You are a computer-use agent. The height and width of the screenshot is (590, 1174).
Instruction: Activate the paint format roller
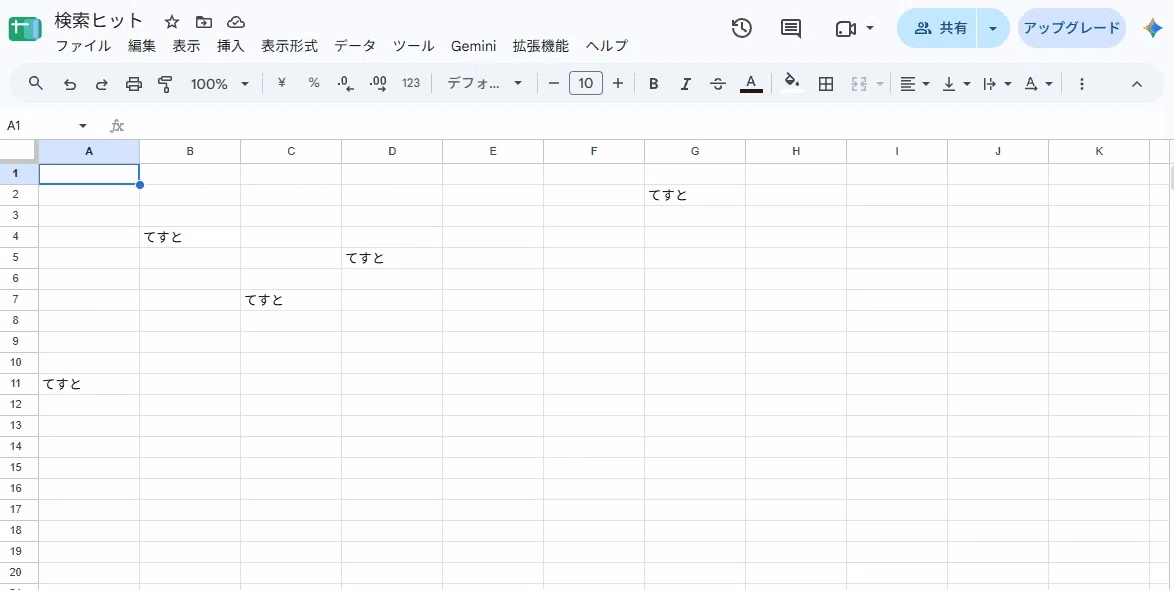(x=165, y=84)
